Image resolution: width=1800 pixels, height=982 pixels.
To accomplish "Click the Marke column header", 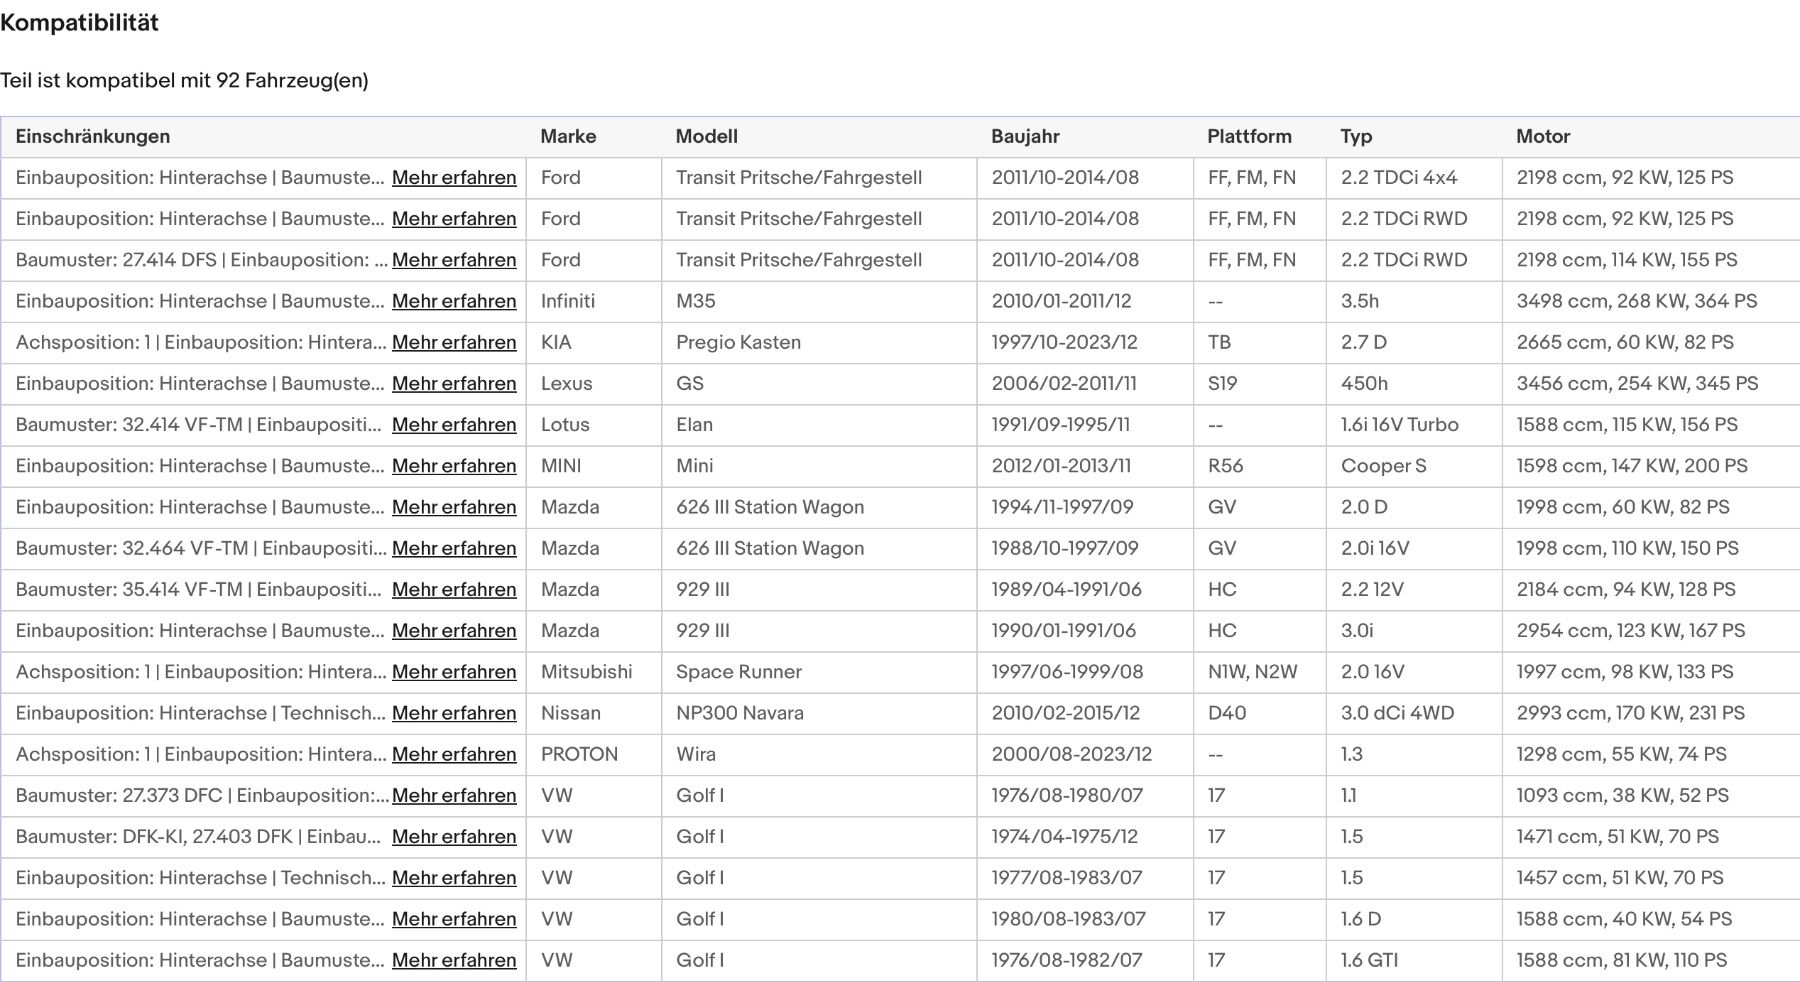I will (568, 136).
